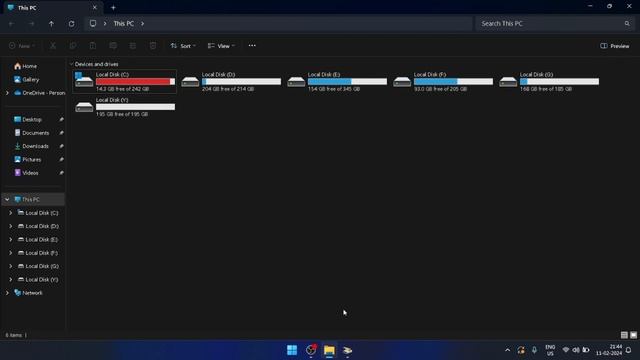Screen dimensions: 640x360
Task: Select Local Disk (E:) in sidebar tree
Action: pos(38,240)
